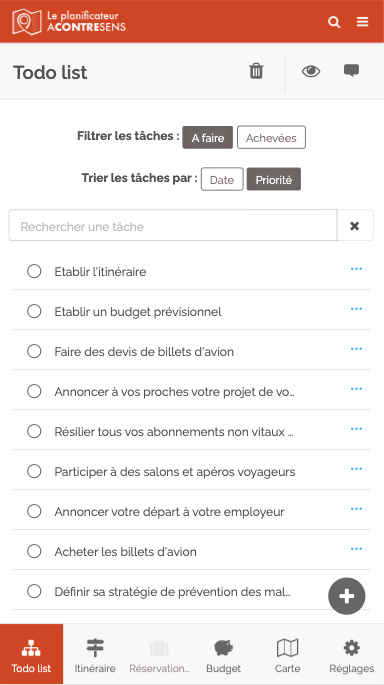
Task: Open the Budget piggy bank tab
Action: (x=223, y=654)
